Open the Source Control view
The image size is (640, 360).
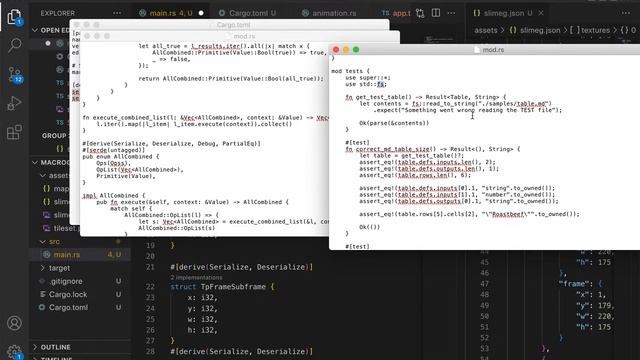tap(14, 75)
